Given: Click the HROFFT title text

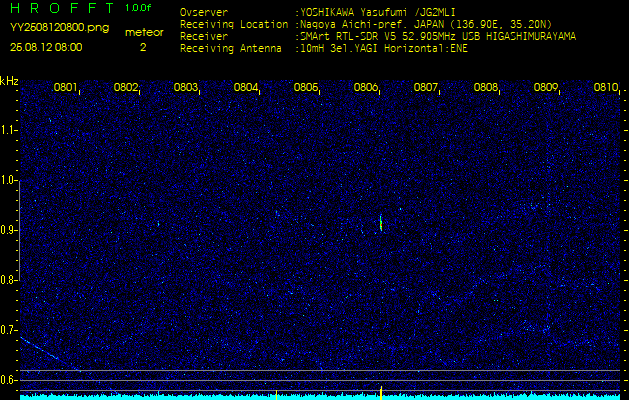Looking at the screenshot, I should pos(62,8).
